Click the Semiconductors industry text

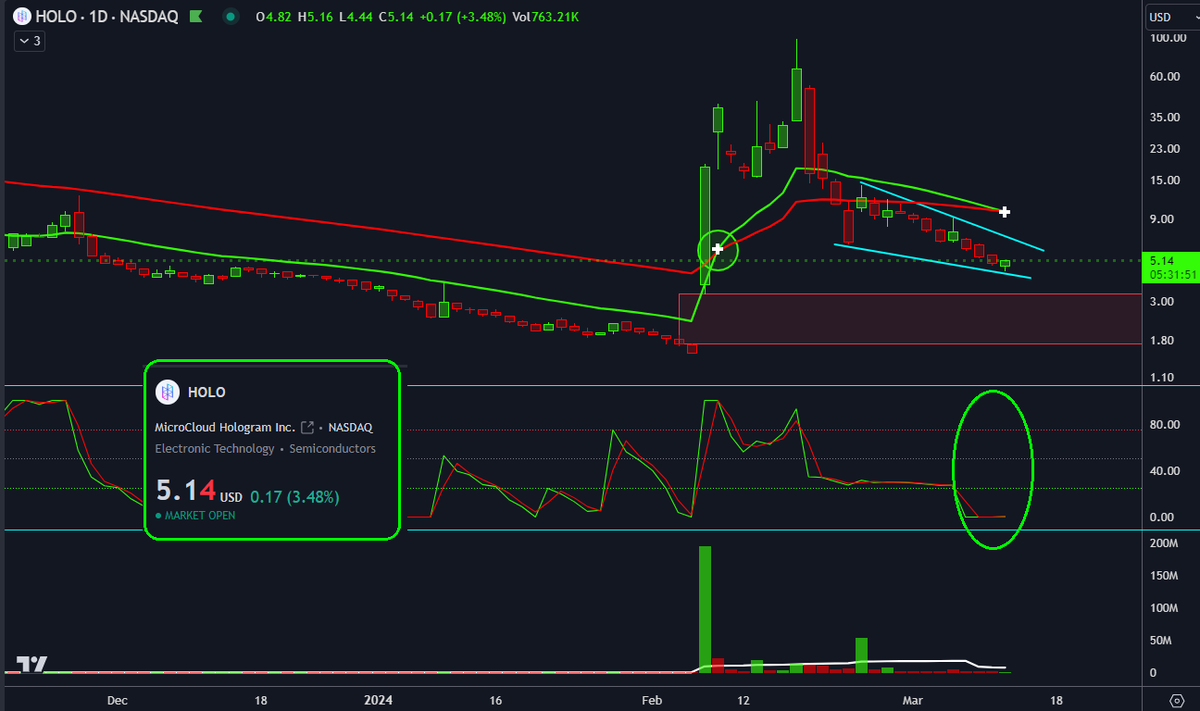click(333, 449)
